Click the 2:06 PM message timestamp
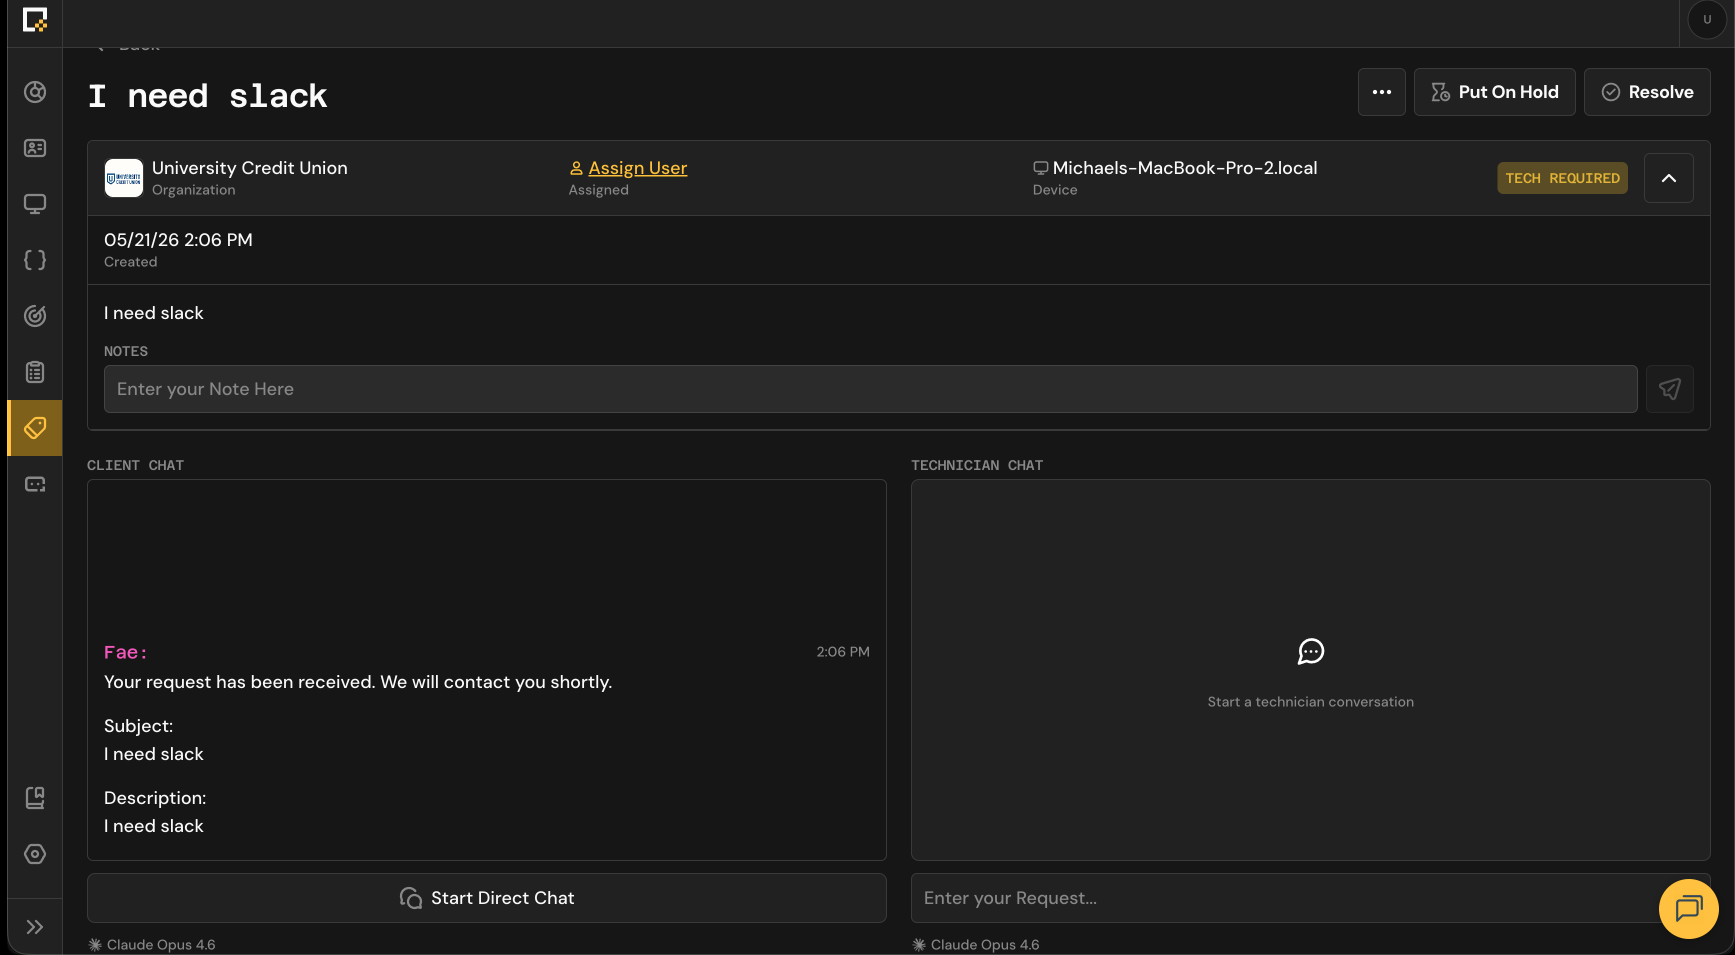Screen dimensions: 1735x955 coord(843,652)
